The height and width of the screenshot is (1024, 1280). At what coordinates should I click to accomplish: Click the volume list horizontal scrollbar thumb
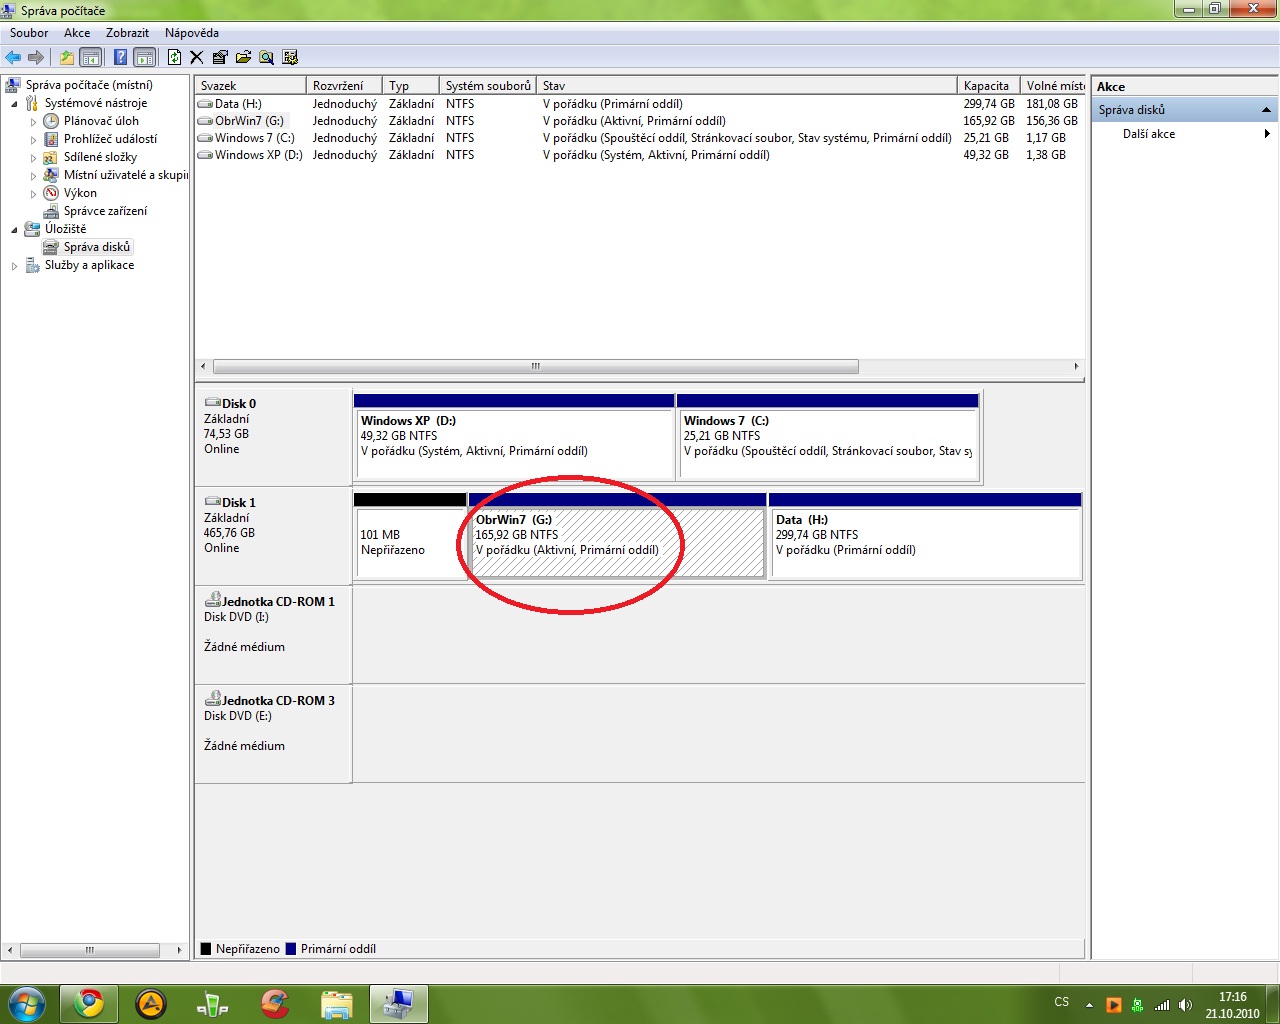tap(536, 366)
